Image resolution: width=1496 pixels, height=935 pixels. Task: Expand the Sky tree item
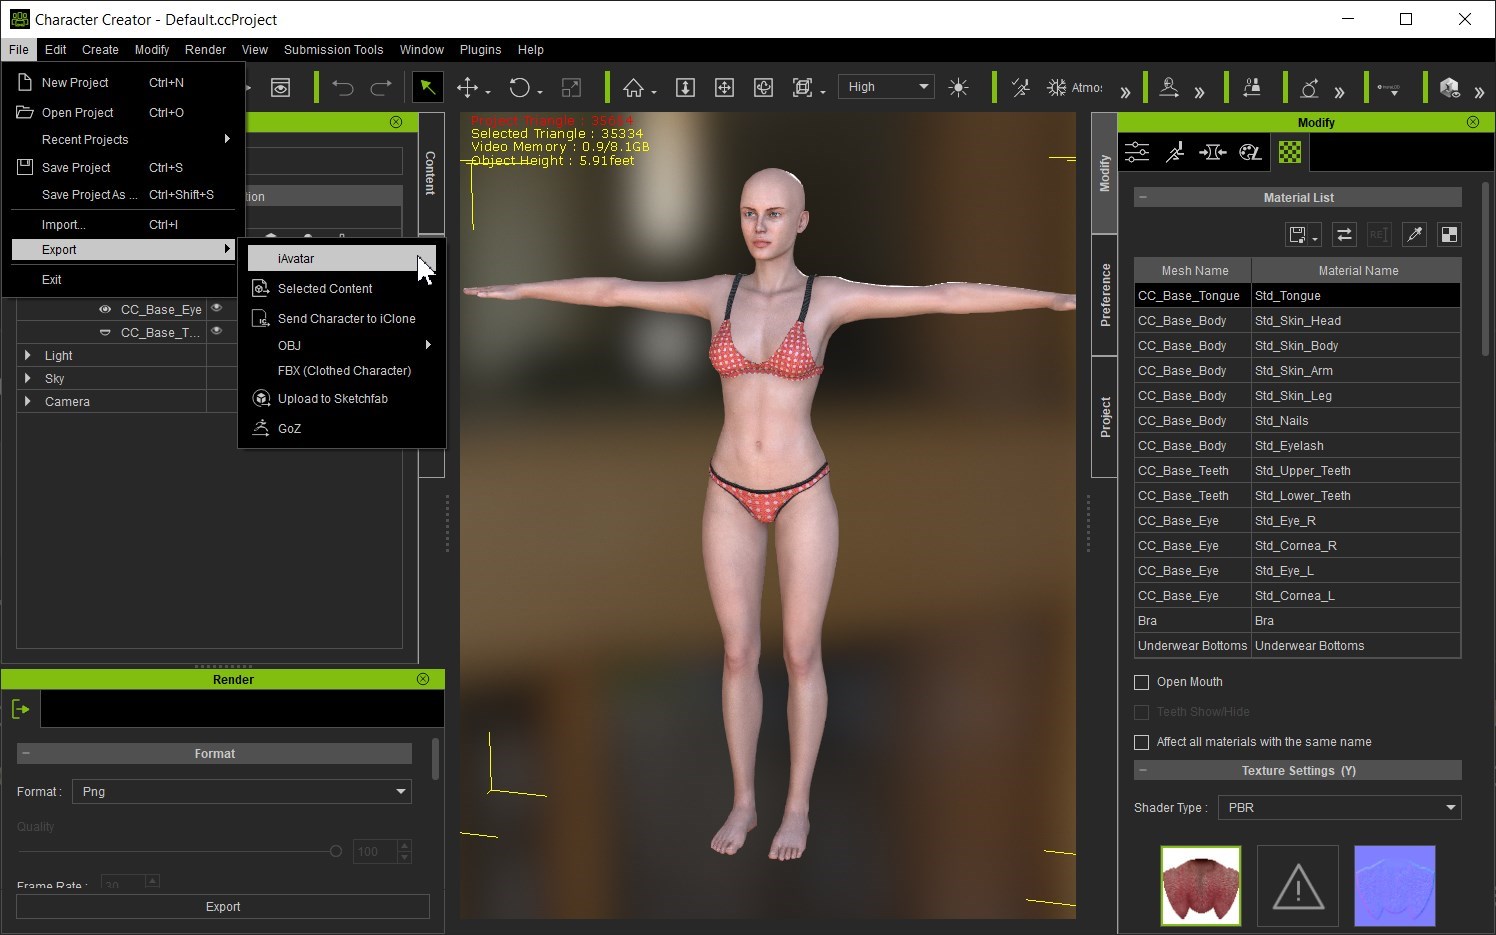[27, 378]
